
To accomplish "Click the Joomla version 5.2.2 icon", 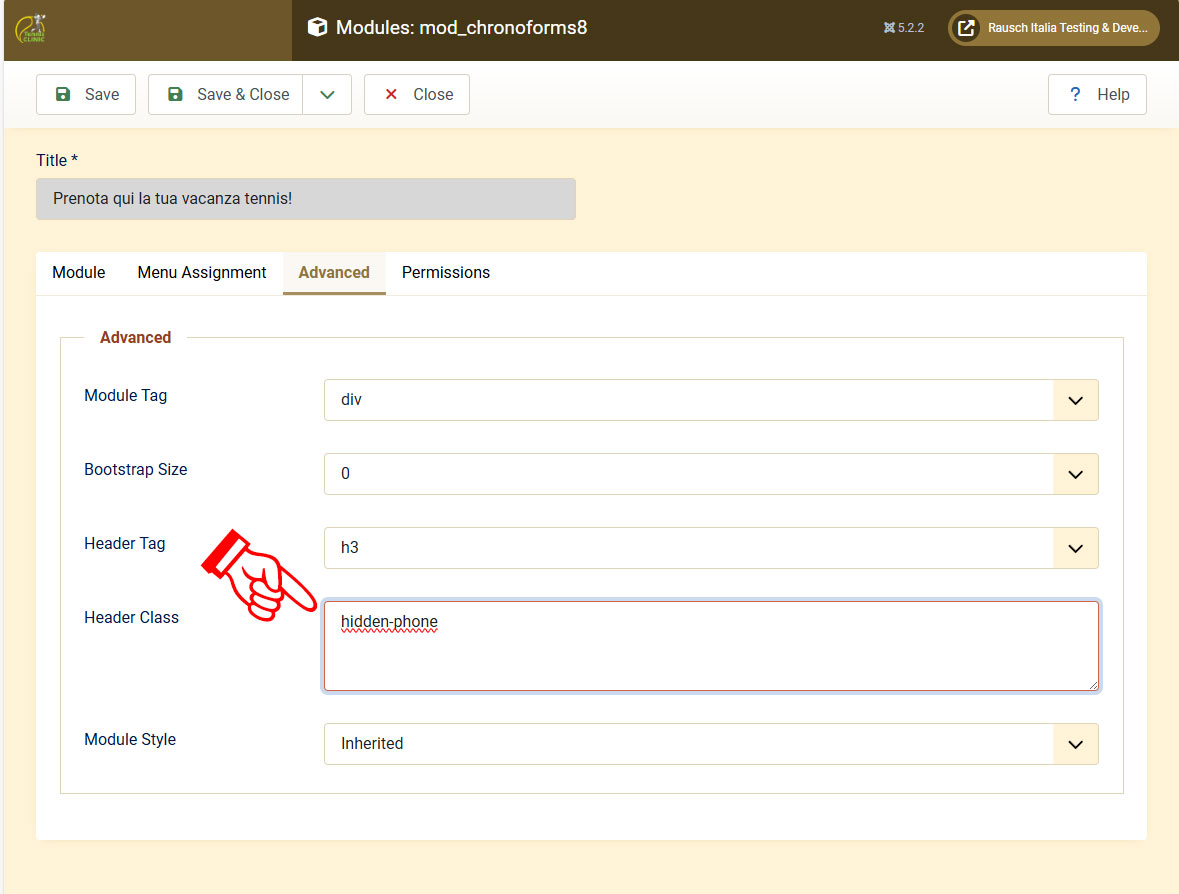I will 889,28.
